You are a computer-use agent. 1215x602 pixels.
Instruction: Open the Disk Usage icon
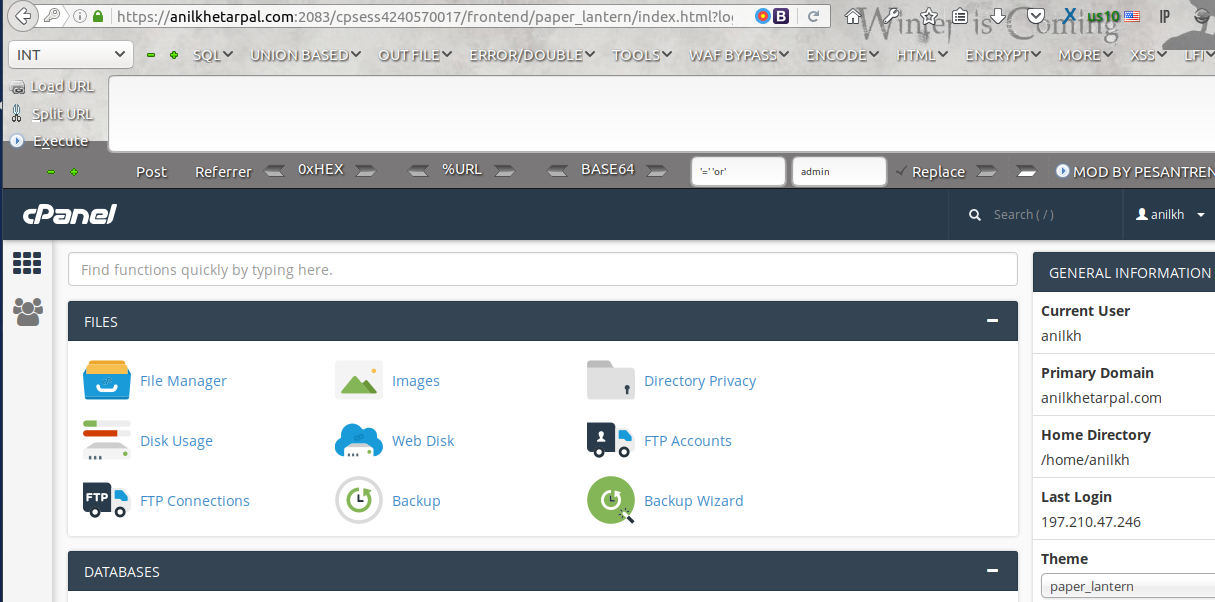click(107, 441)
